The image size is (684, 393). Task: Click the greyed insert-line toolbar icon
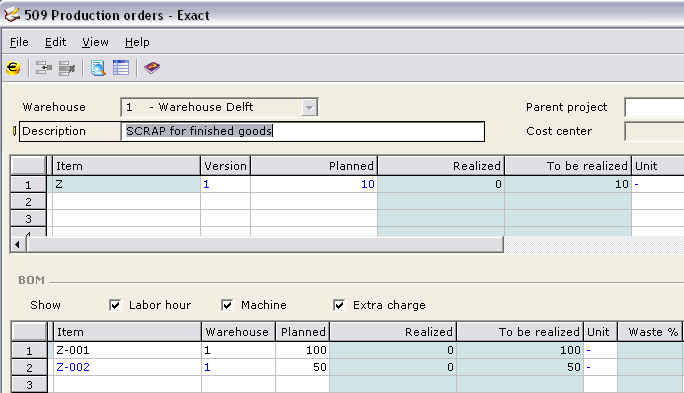43,68
